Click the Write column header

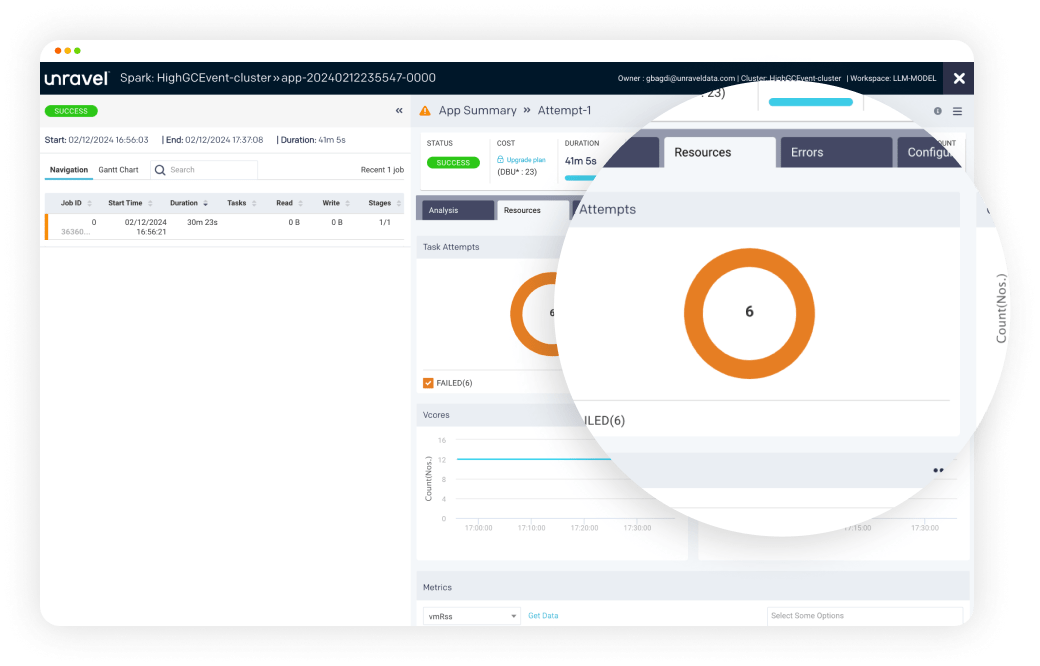tap(331, 203)
